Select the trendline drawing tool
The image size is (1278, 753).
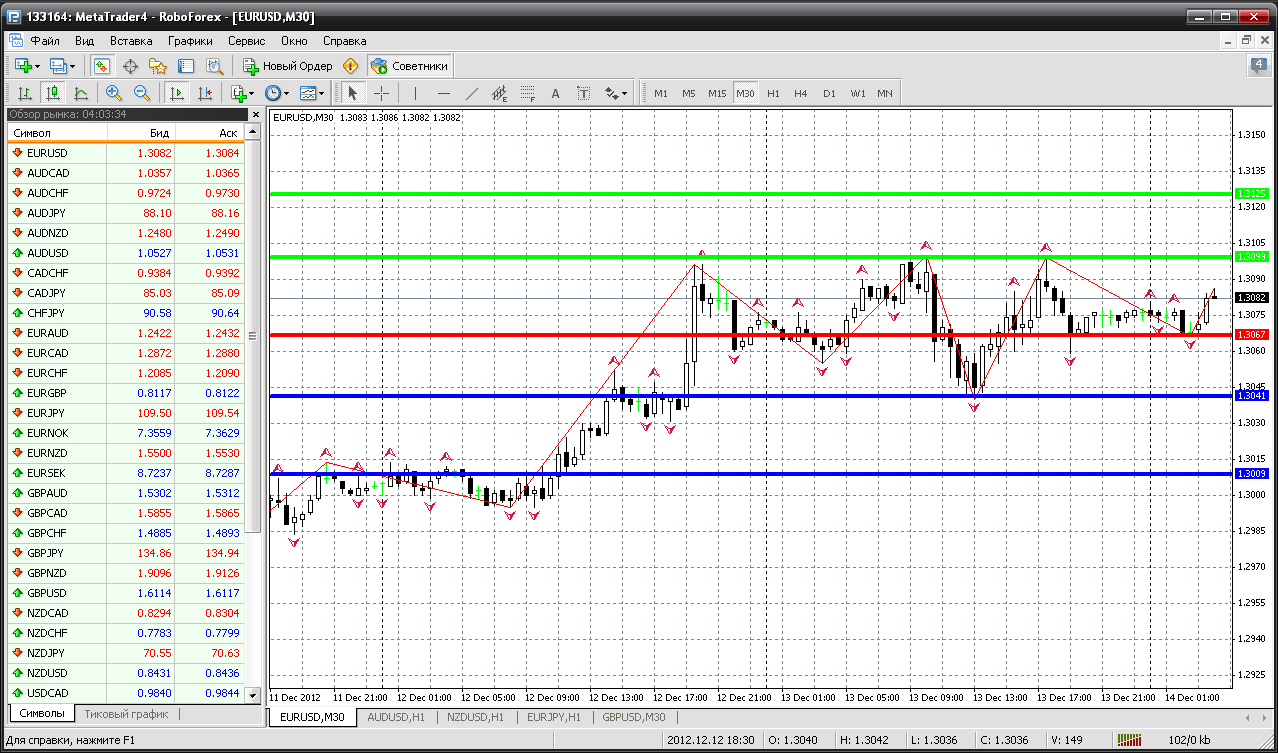click(x=472, y=93)
